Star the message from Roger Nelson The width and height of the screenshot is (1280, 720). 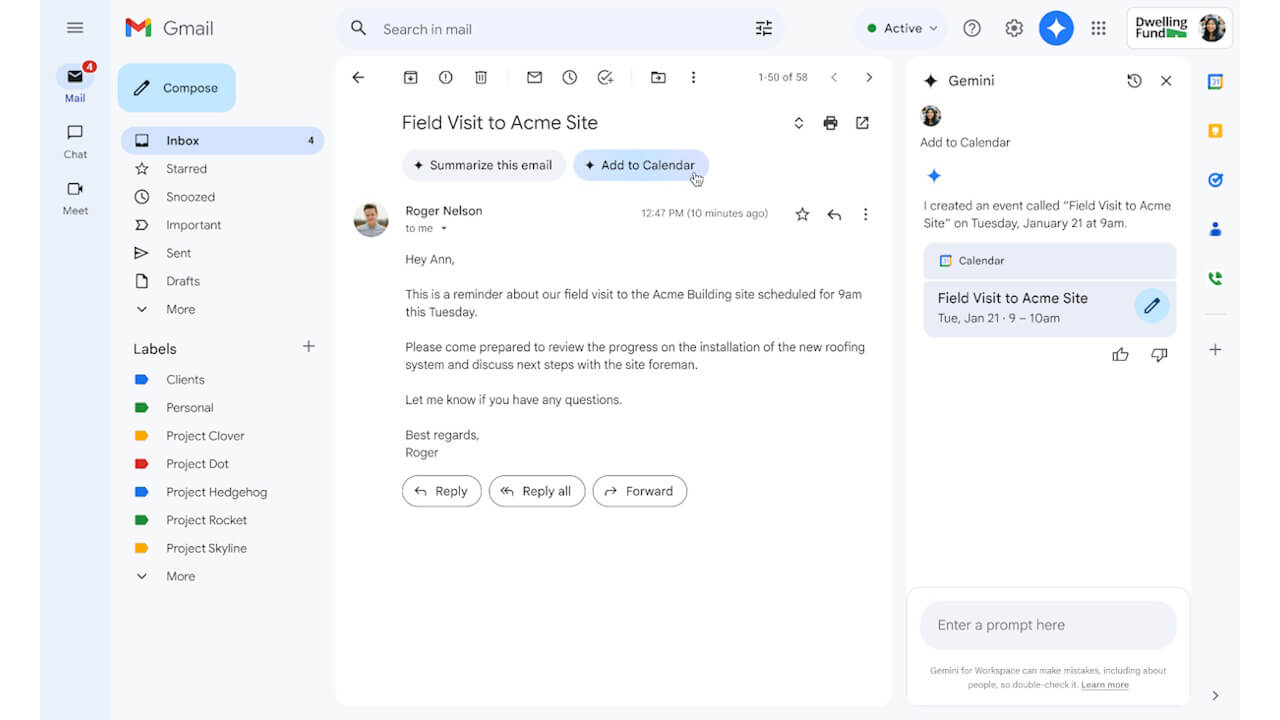click(x=801, y=213)
